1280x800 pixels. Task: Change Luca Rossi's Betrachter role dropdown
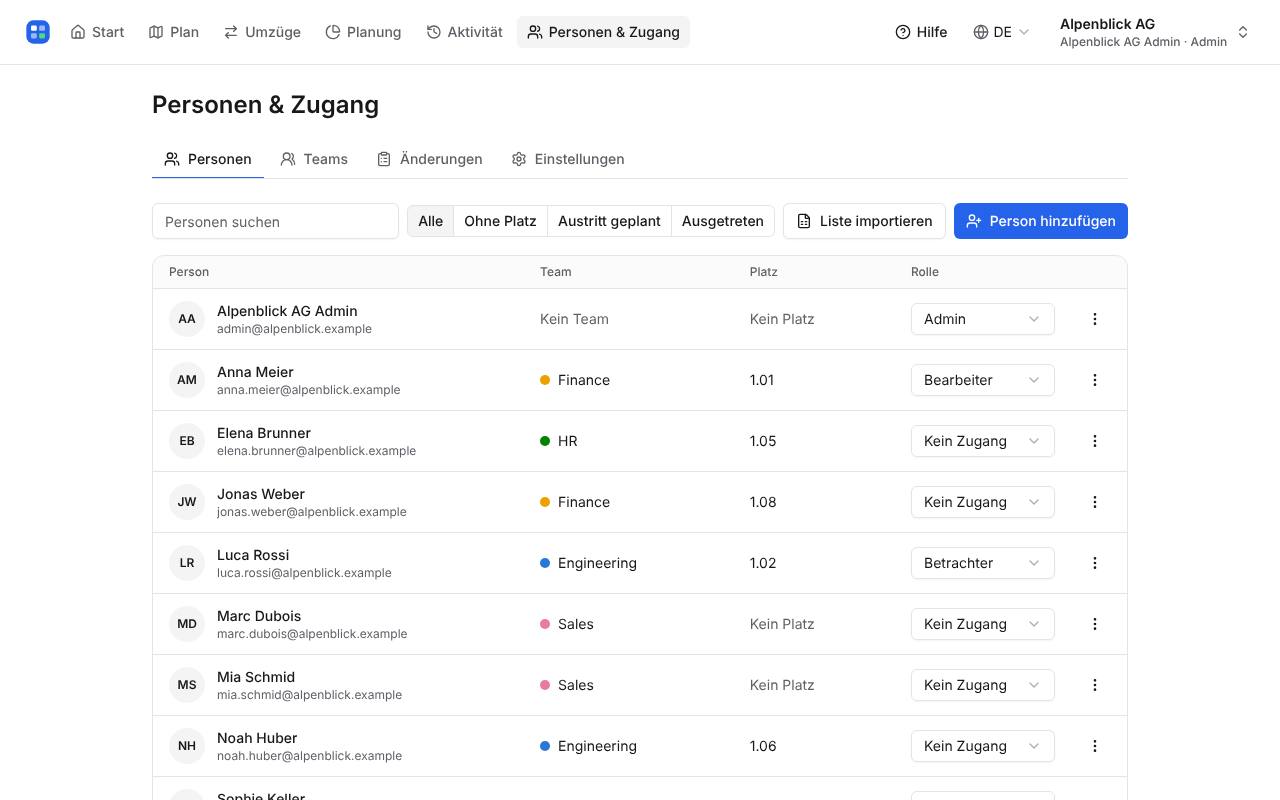[982, 563]
